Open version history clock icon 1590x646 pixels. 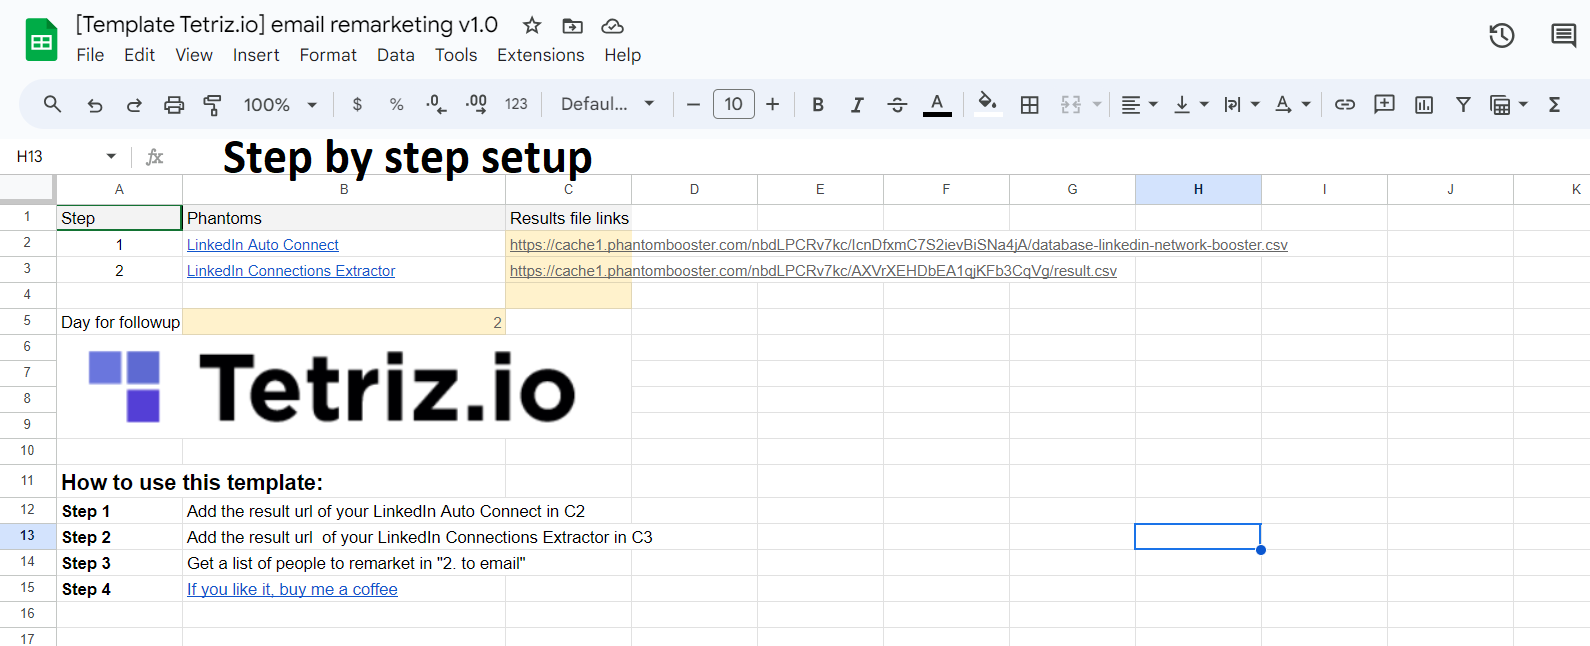coord(1501,36)
